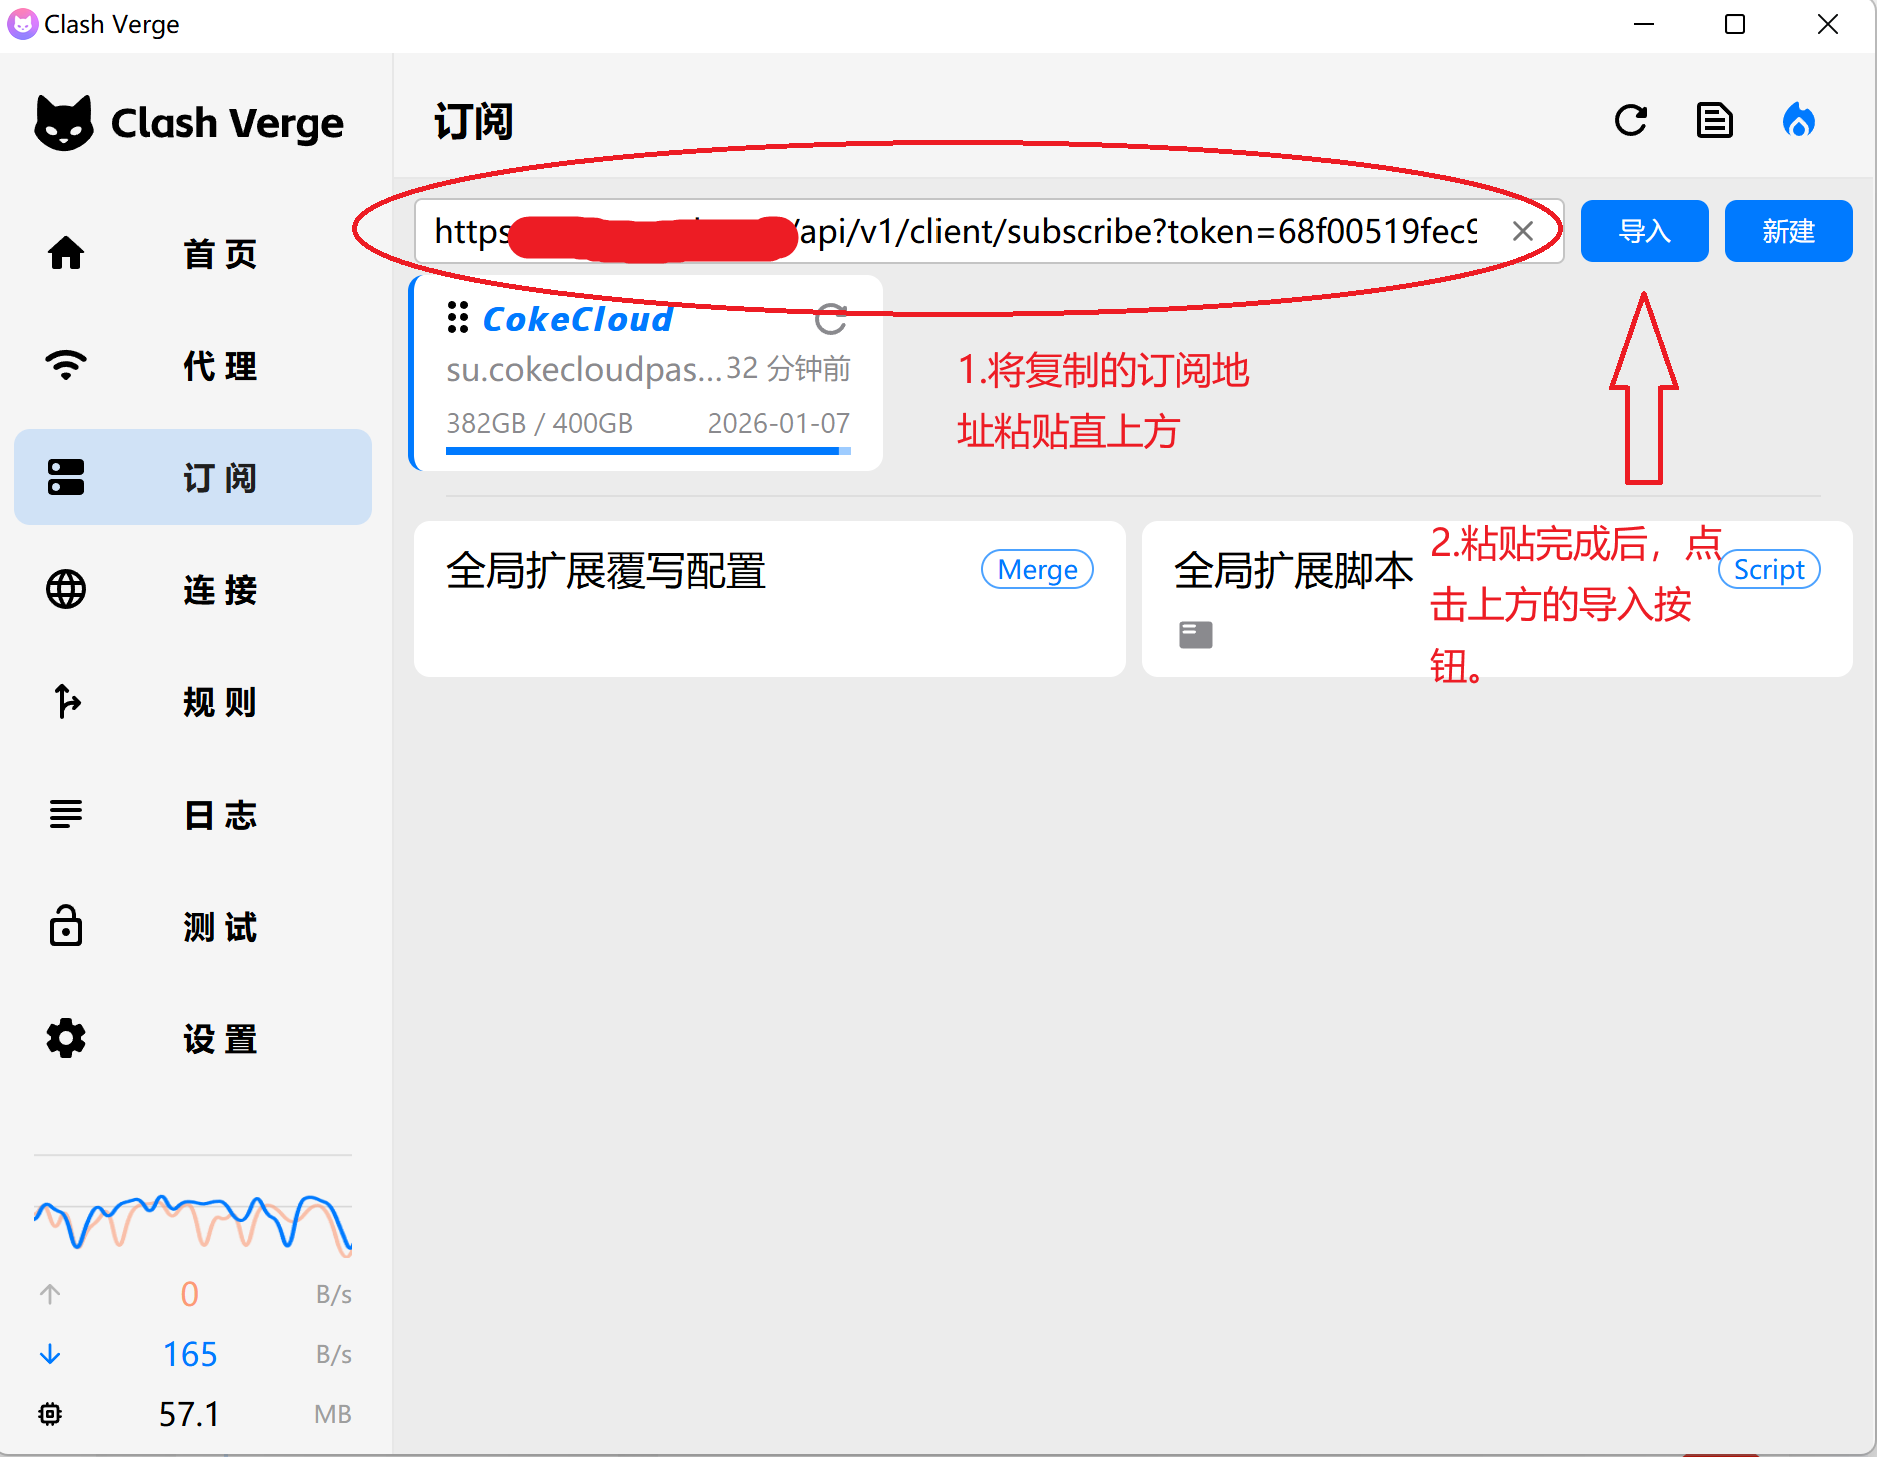This screenshot has width=1878, height=1458.
Task: Click the globe connections icon
Action: pos(66,589)
